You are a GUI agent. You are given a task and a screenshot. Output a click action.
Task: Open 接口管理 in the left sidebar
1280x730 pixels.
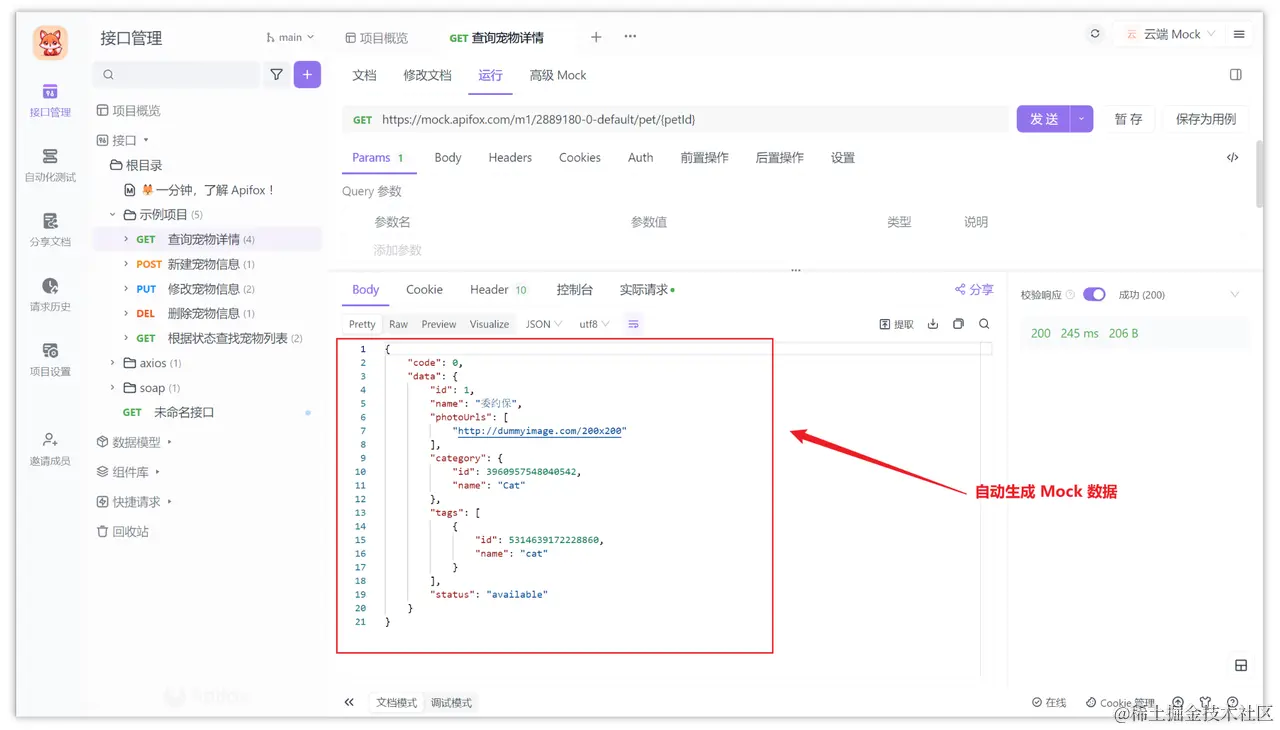[x=50, y=100]
